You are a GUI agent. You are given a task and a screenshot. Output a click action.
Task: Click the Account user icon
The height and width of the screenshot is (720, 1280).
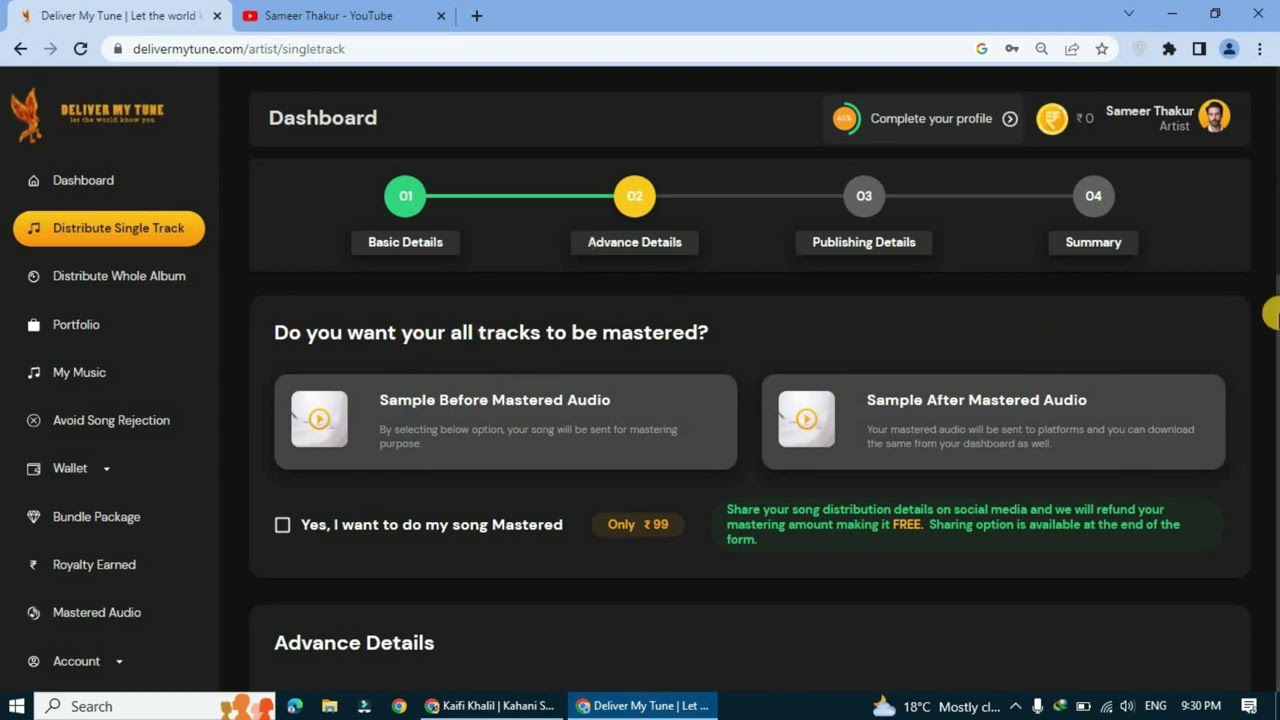pos(33,662)
